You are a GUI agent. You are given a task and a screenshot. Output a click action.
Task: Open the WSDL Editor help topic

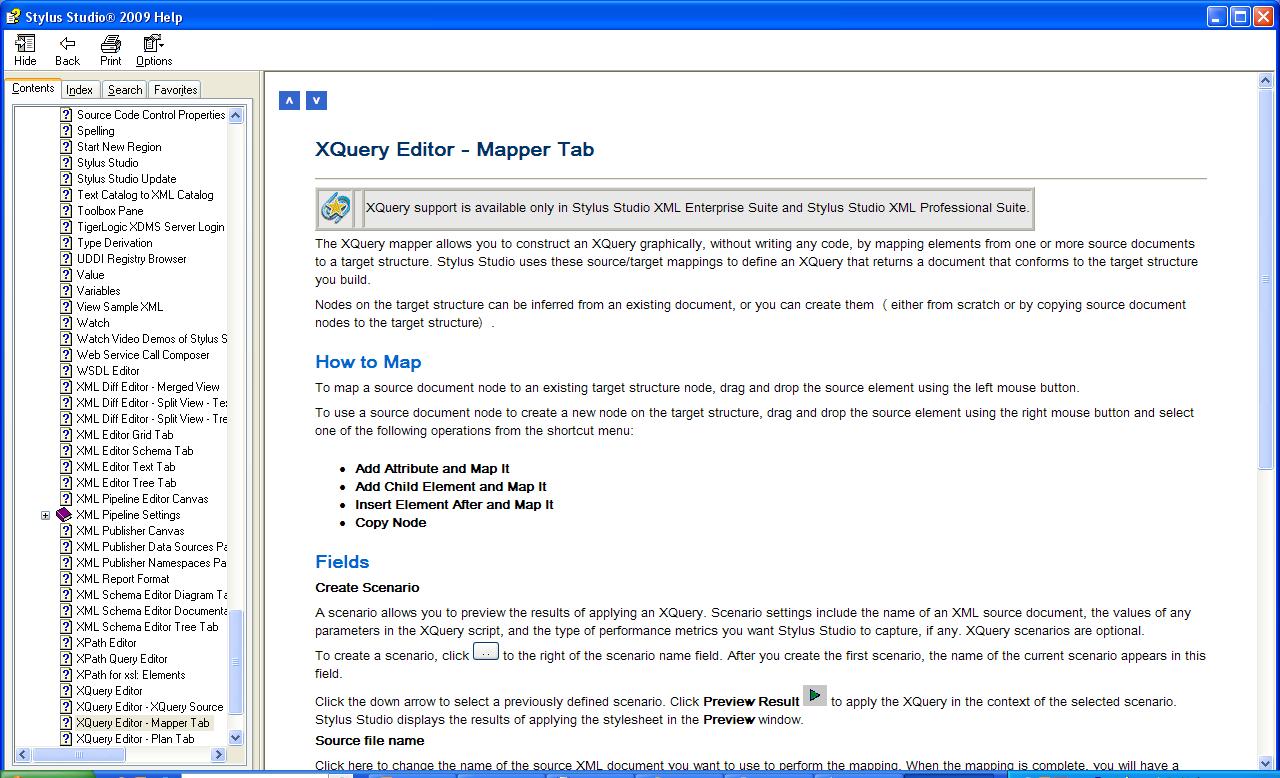click(x=108, y=371)
